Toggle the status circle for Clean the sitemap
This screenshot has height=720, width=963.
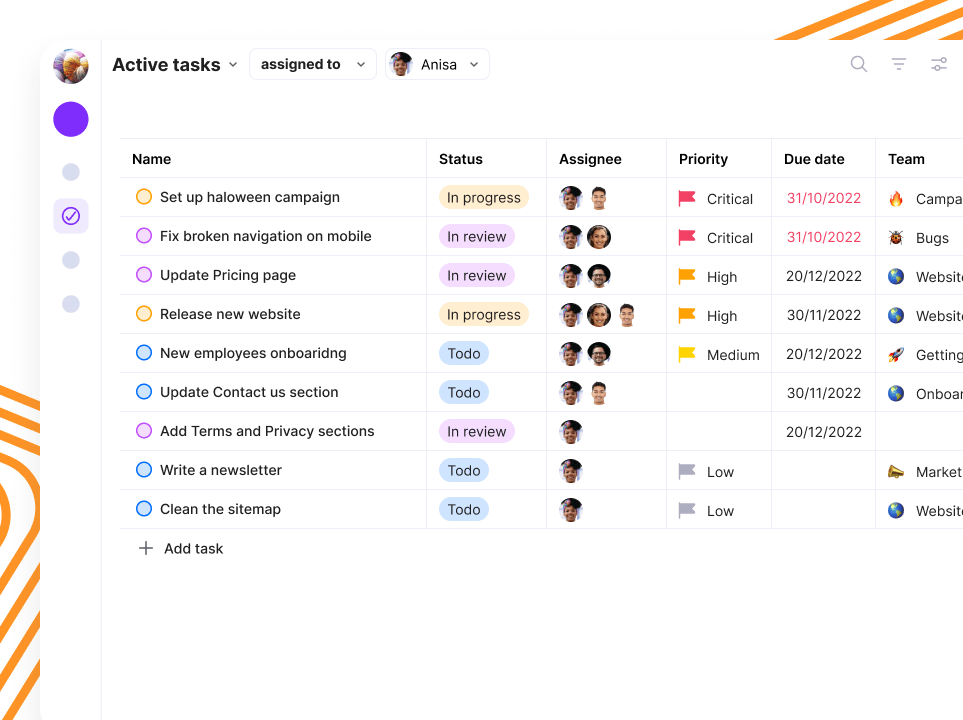tap(143, 508)
